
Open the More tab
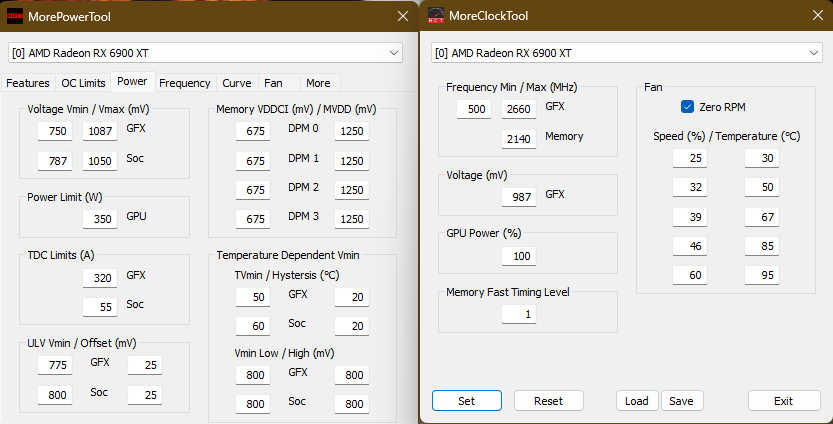pyautogui.click(x=318, y=83)
